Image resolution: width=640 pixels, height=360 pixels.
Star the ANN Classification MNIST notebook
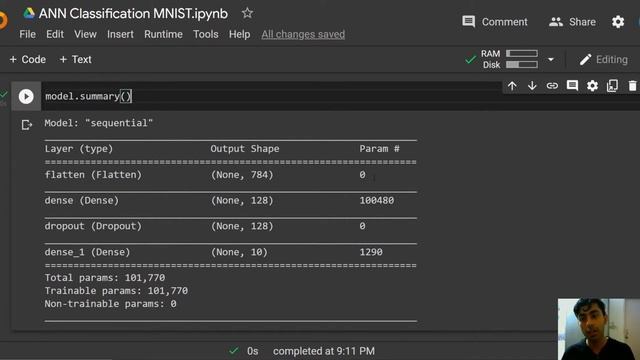pyautogui.click(x=247, y=13)
